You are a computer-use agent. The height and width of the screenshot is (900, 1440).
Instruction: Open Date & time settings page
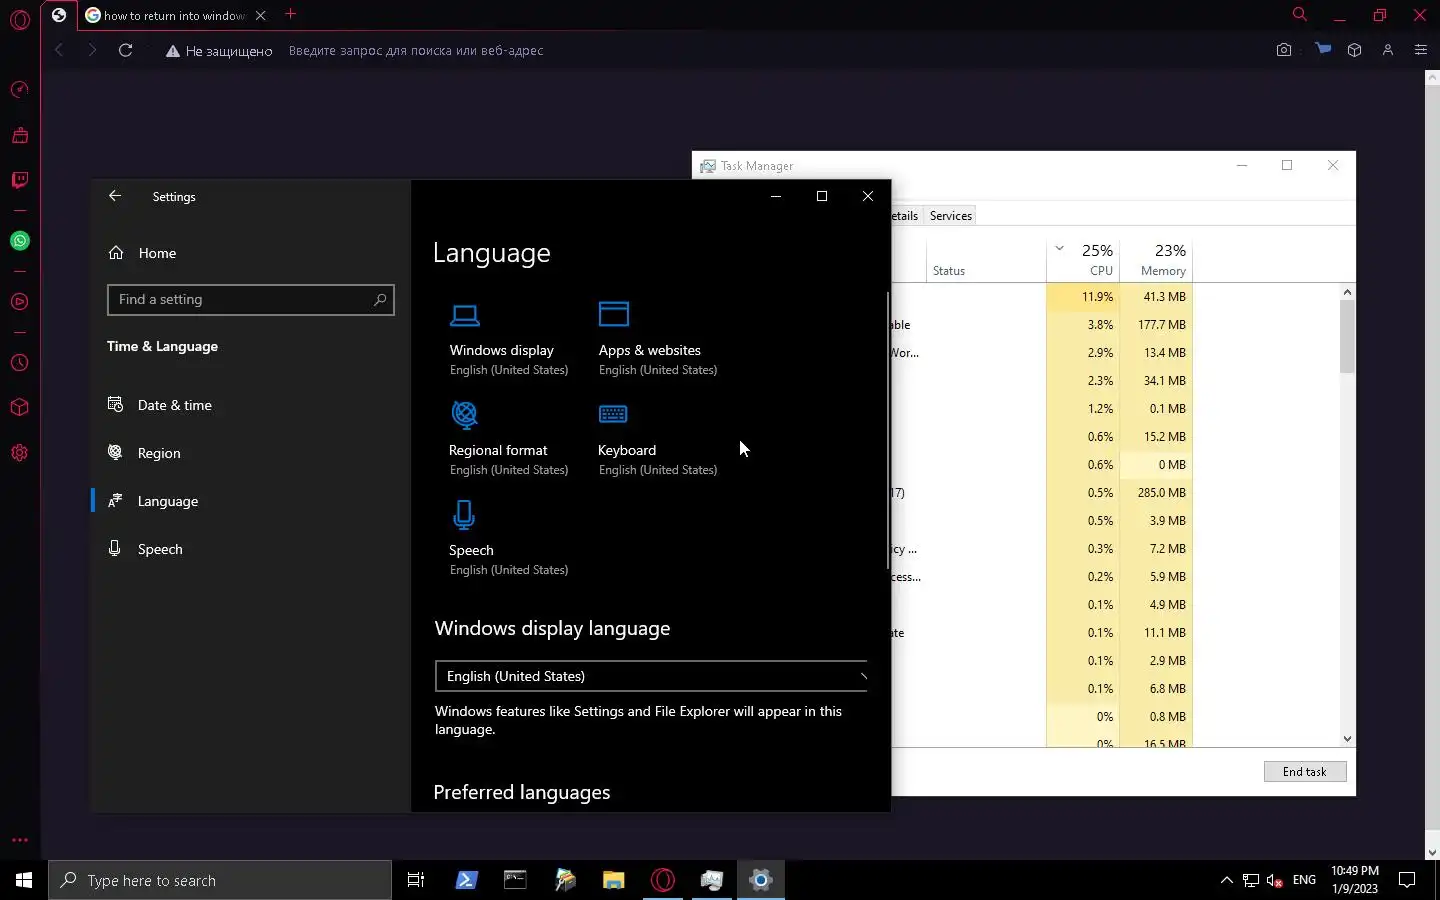point(174,405)
